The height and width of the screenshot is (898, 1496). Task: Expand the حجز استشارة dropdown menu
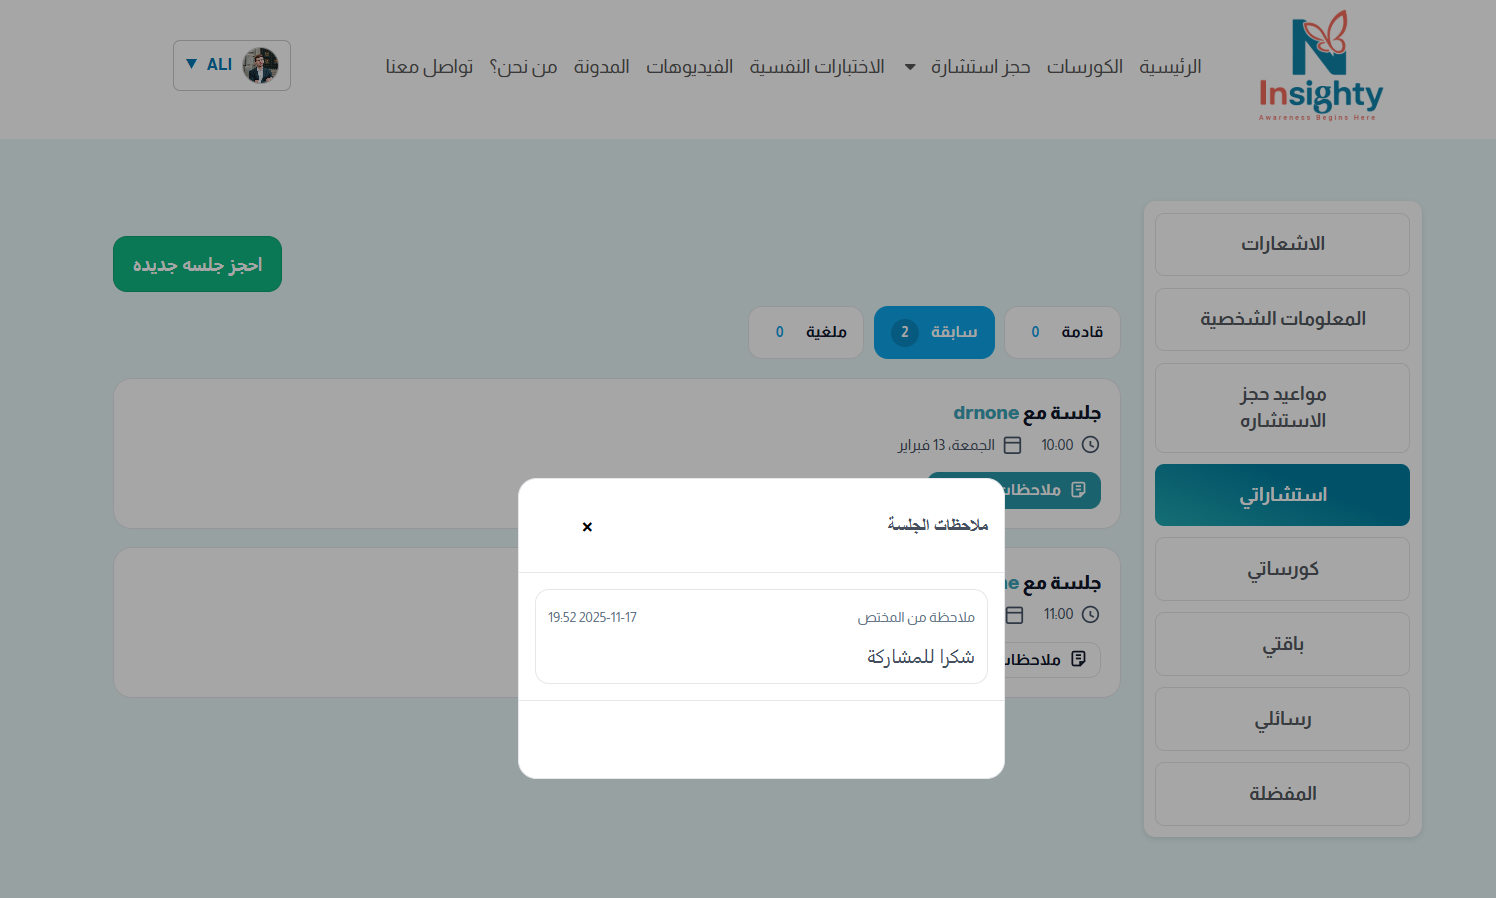[x=910, y=67]
